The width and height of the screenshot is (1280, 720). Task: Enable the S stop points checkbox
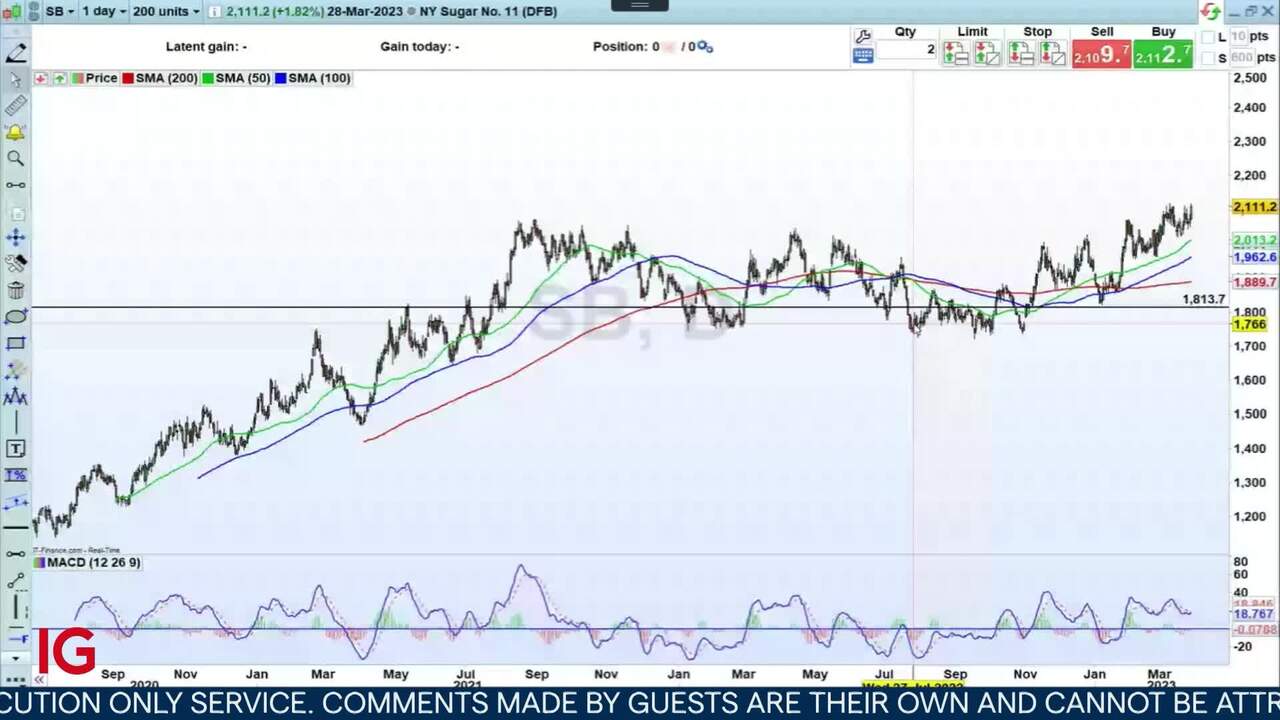1208,58
